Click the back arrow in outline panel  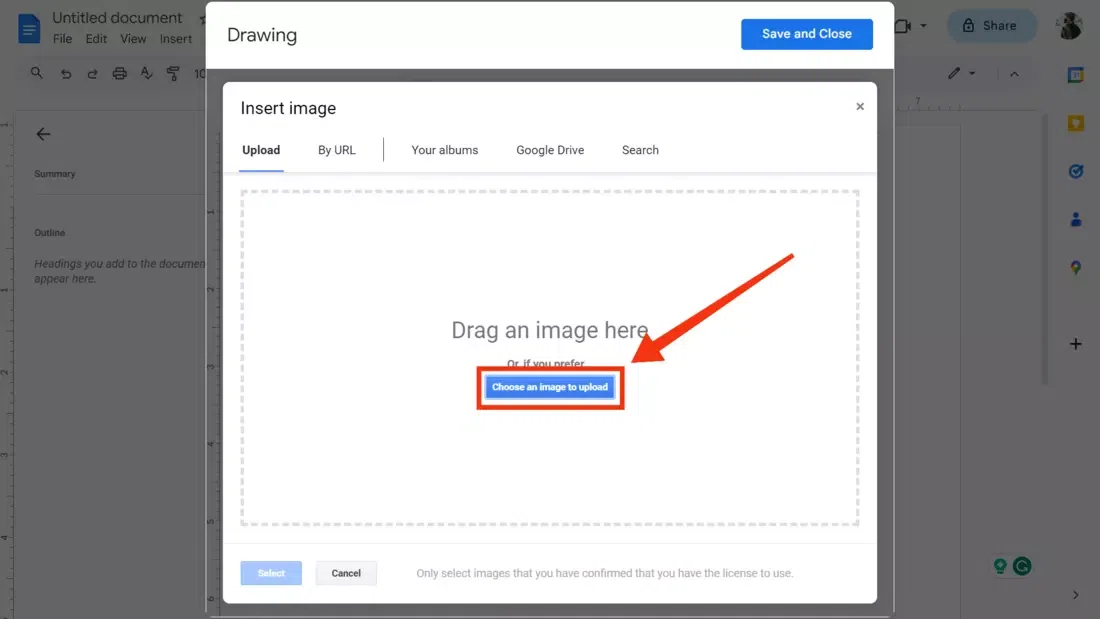click(x=43, y=134)
